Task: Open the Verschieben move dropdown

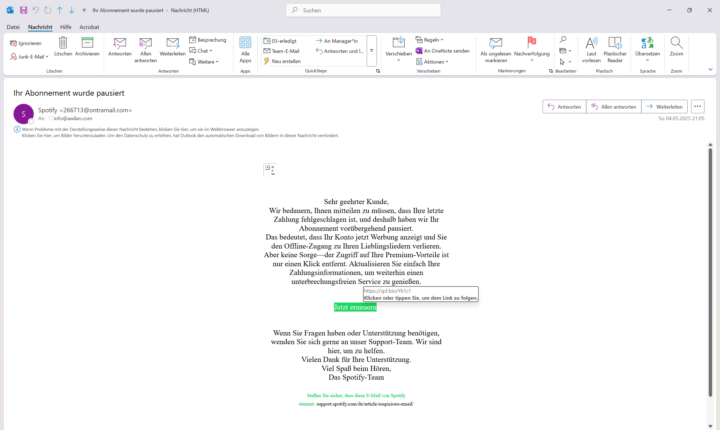Action: coord(399,50)
